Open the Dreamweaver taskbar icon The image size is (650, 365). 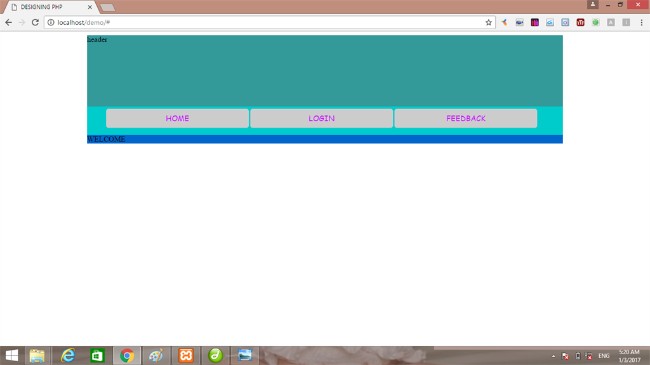click(x=216, y=355)
